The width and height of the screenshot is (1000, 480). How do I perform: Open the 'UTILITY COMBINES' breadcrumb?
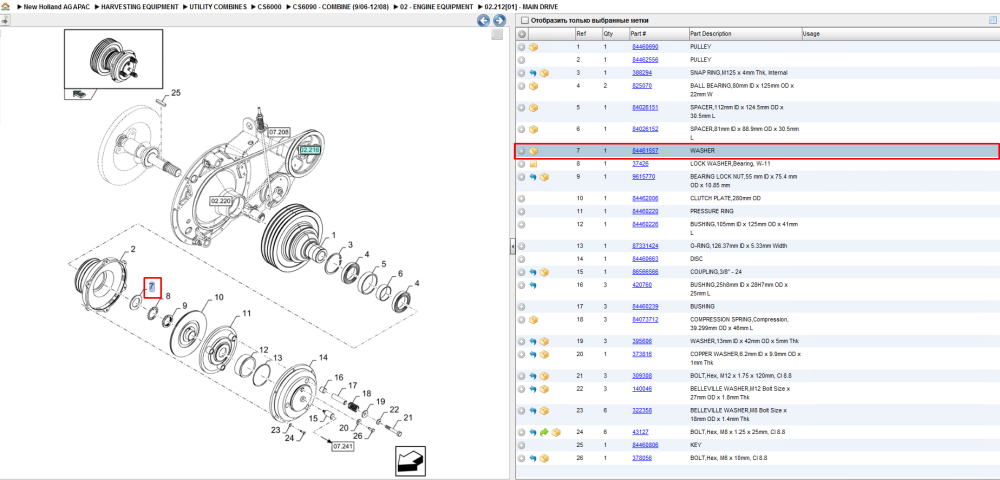[218, 6]
